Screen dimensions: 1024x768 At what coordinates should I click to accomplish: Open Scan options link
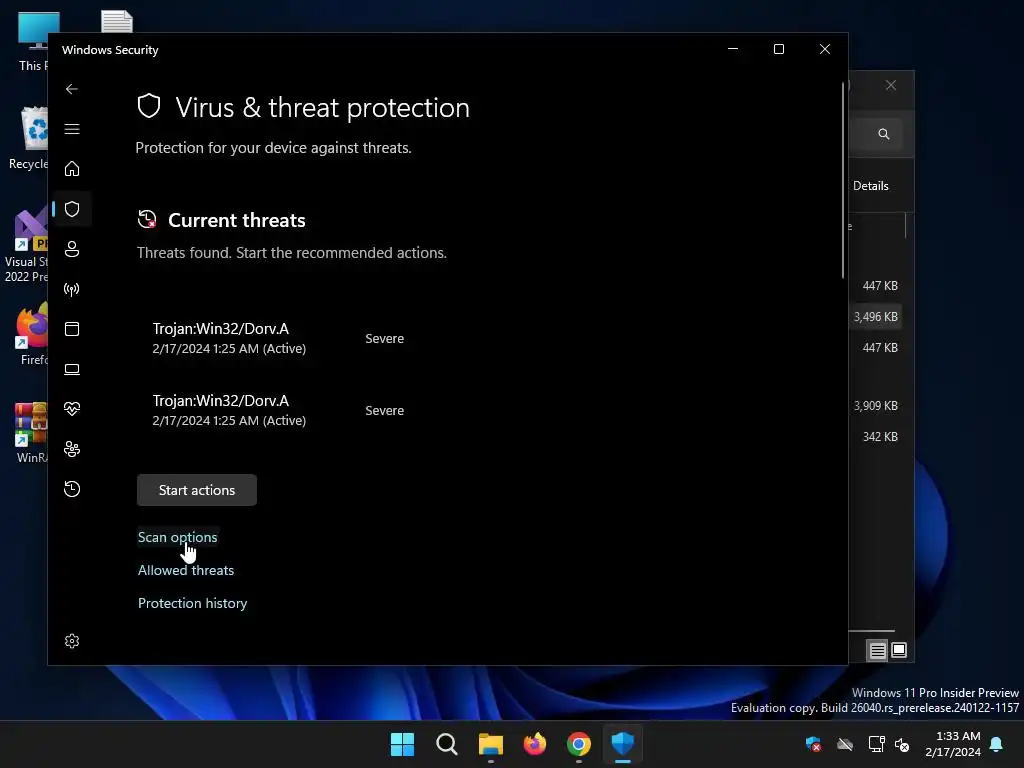(178, 537)
